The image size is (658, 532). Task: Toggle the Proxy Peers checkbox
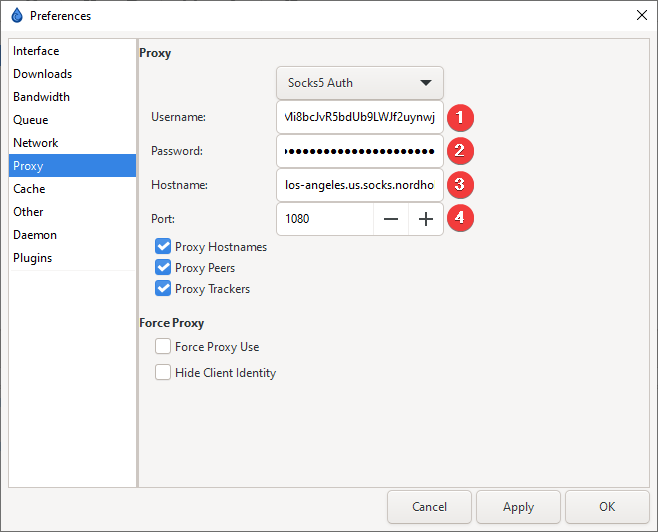(x=163, y=268)
